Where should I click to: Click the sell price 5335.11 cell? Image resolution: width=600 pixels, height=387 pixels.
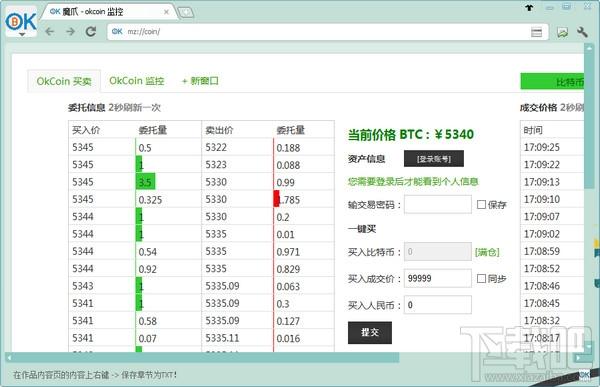coord(222,338)
